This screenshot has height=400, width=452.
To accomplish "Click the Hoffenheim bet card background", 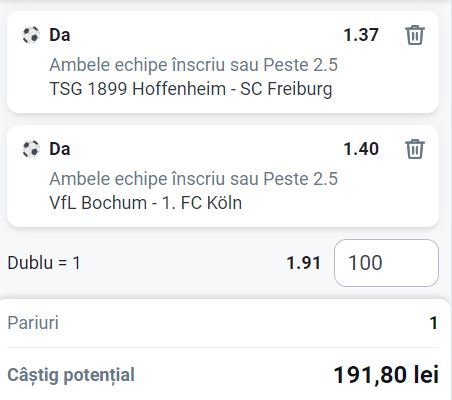I will [x=223, y=62].
